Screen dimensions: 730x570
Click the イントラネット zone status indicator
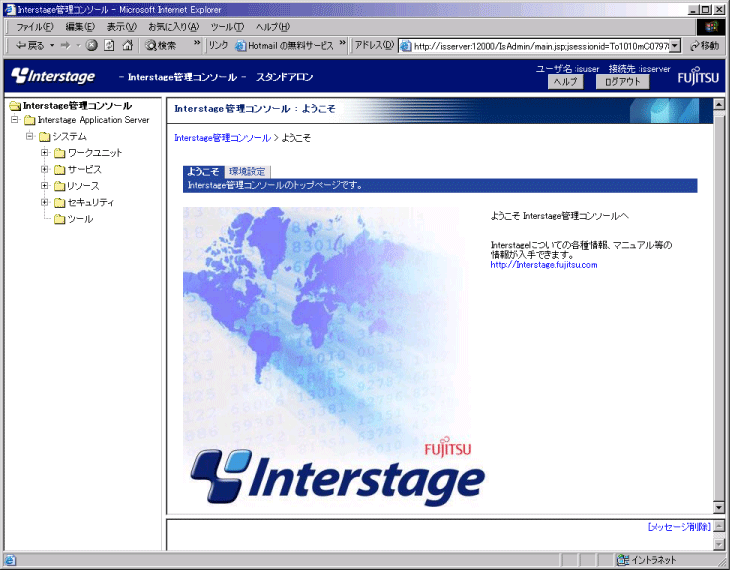pyautogui.click(x=647, y=560)
